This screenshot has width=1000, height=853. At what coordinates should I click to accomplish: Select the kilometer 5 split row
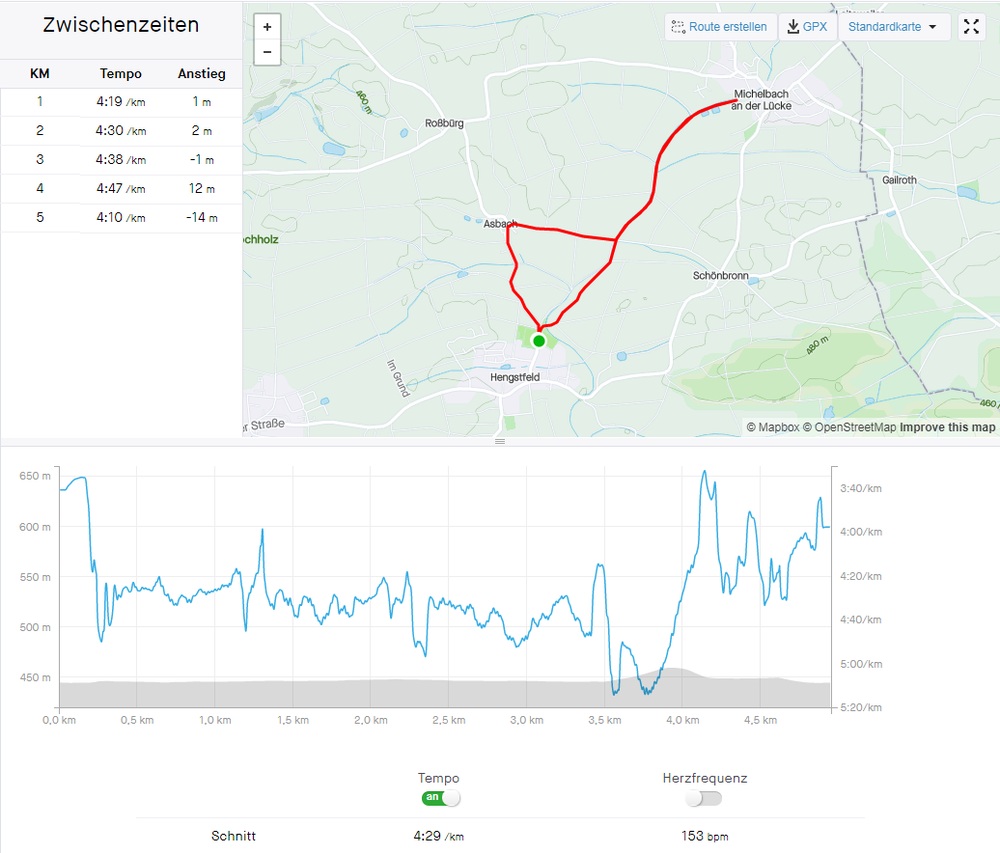121,218
